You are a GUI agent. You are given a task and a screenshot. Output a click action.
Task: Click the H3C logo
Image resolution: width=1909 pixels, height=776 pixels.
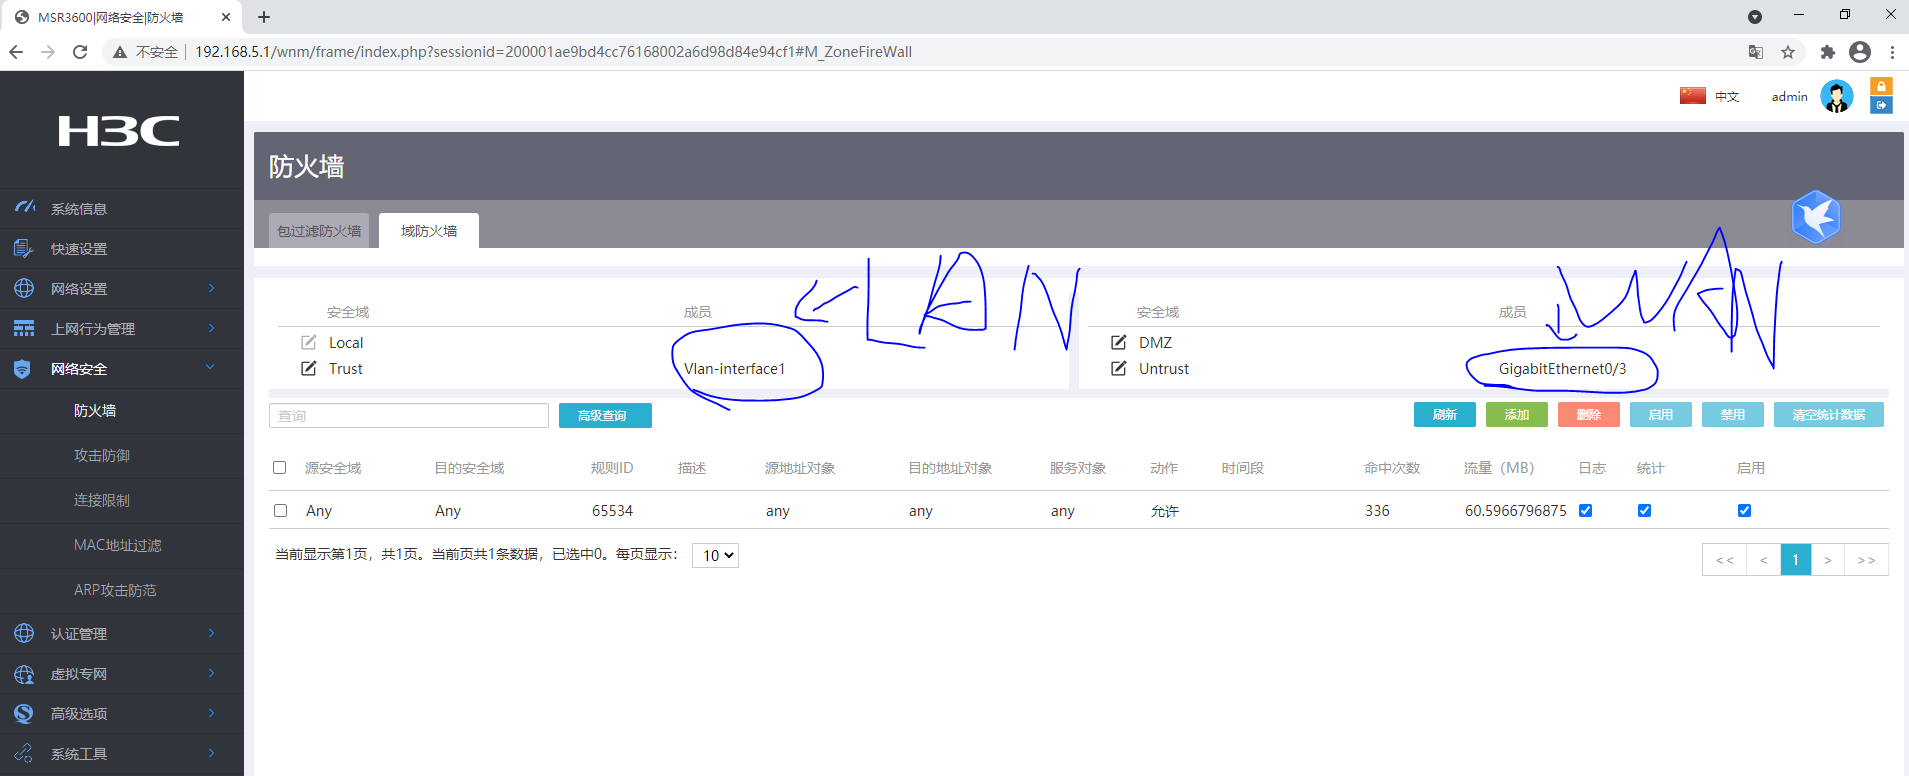click(x=119, y=131)
